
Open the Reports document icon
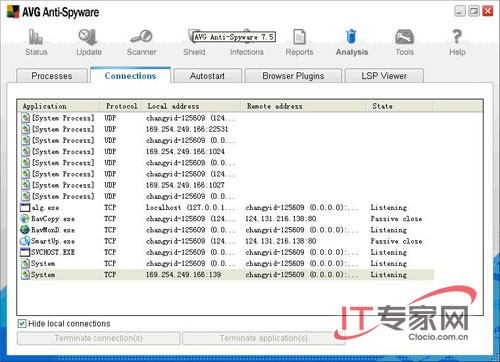(x=299, y=37)
